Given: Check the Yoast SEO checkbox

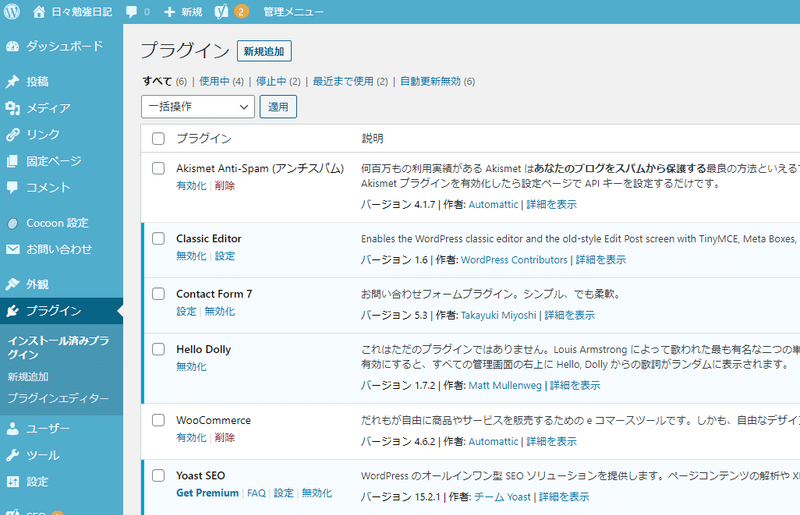Looking at the screenshot, I should pos(158,475).
